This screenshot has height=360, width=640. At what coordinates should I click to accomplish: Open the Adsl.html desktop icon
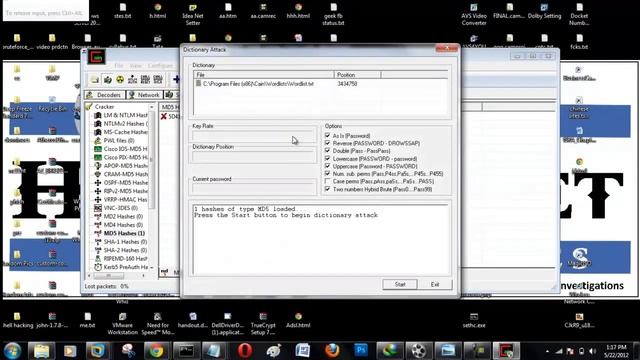tap(298, 321)
